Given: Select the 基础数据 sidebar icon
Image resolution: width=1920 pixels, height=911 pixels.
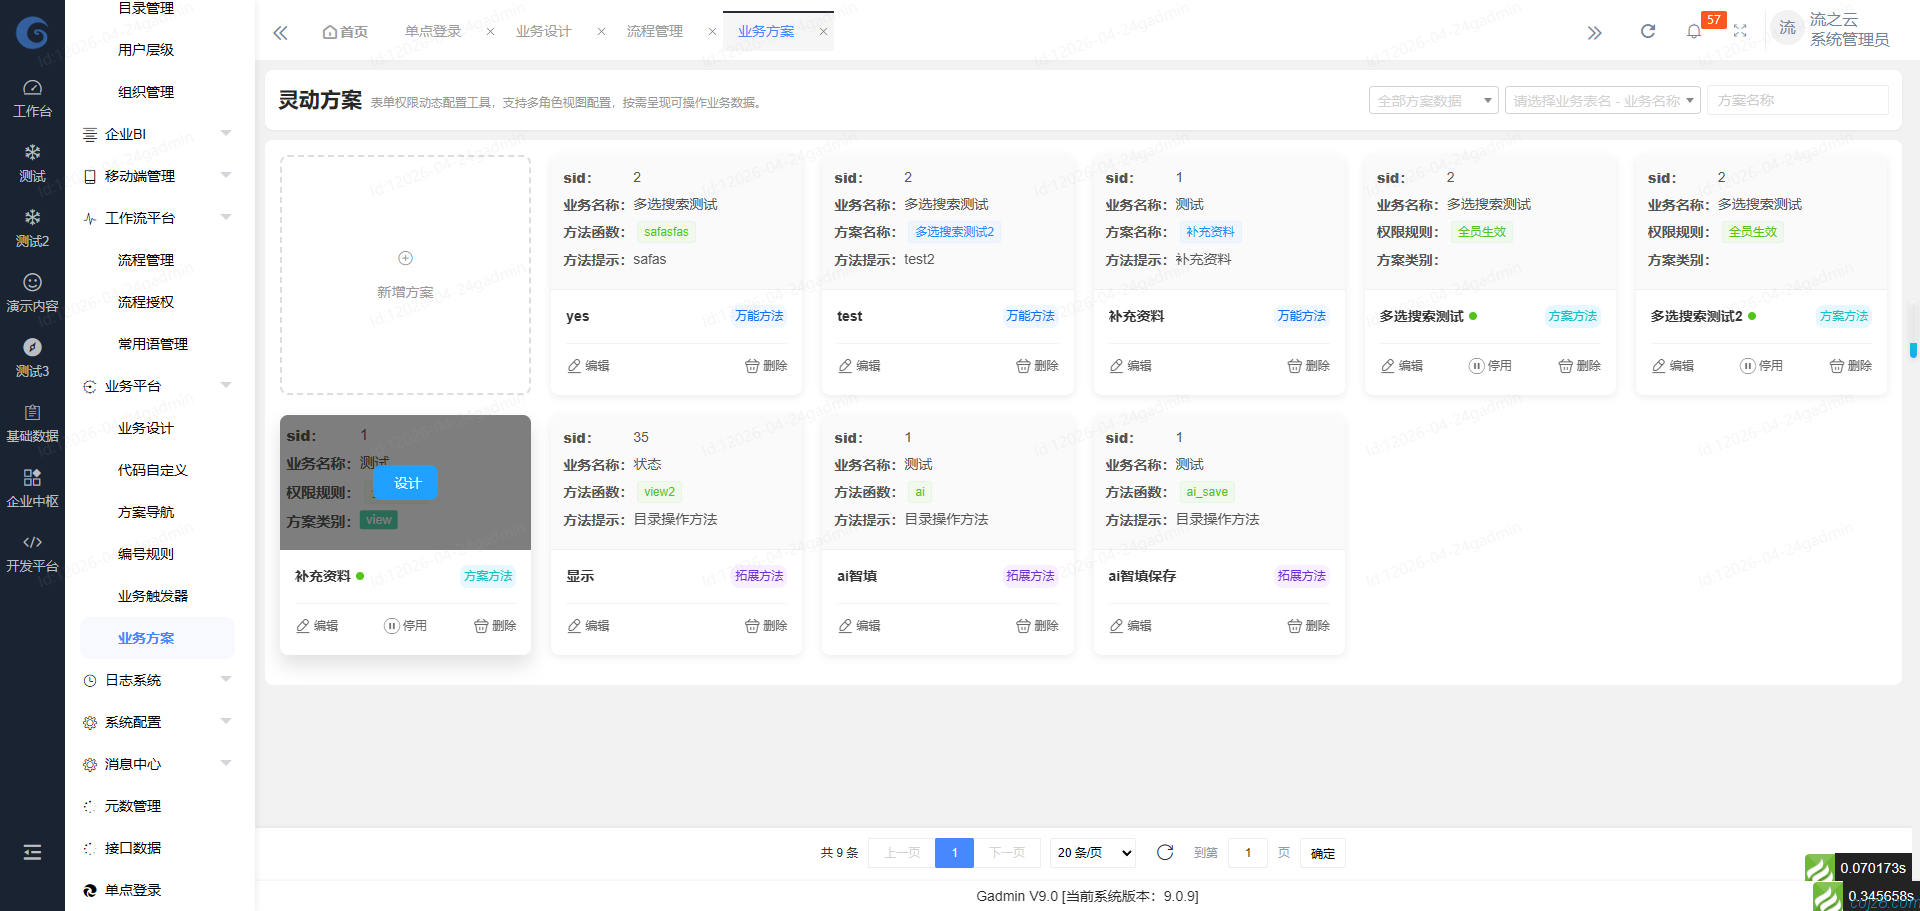Looking at the screenshot, I should [32, 420].
